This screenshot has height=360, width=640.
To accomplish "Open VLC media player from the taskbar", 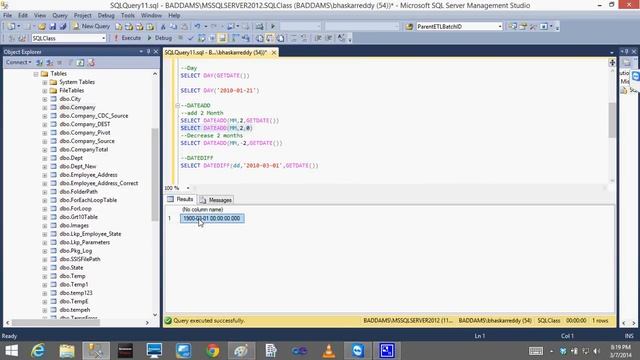I will [329, 351].
